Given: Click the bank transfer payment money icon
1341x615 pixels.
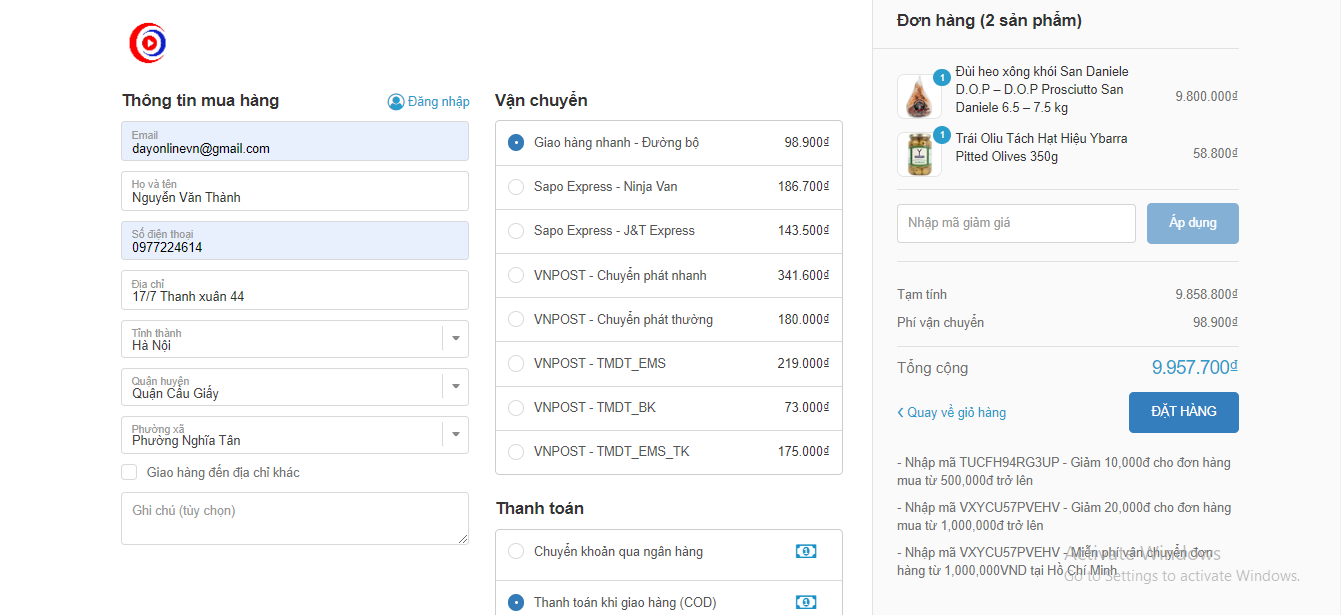Looking at the screenshot, I should pyautogui.click(x=806, y=551).
